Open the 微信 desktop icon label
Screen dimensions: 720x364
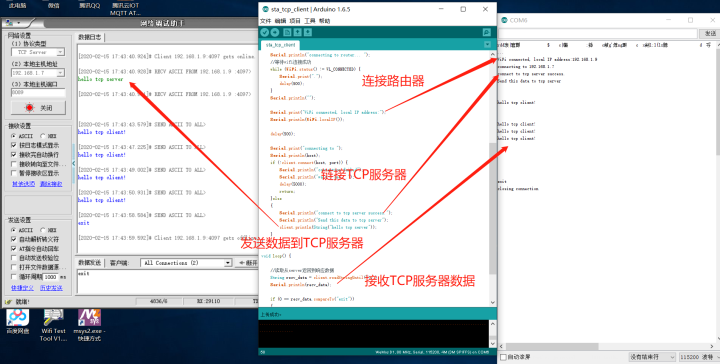tap(53, 6)
